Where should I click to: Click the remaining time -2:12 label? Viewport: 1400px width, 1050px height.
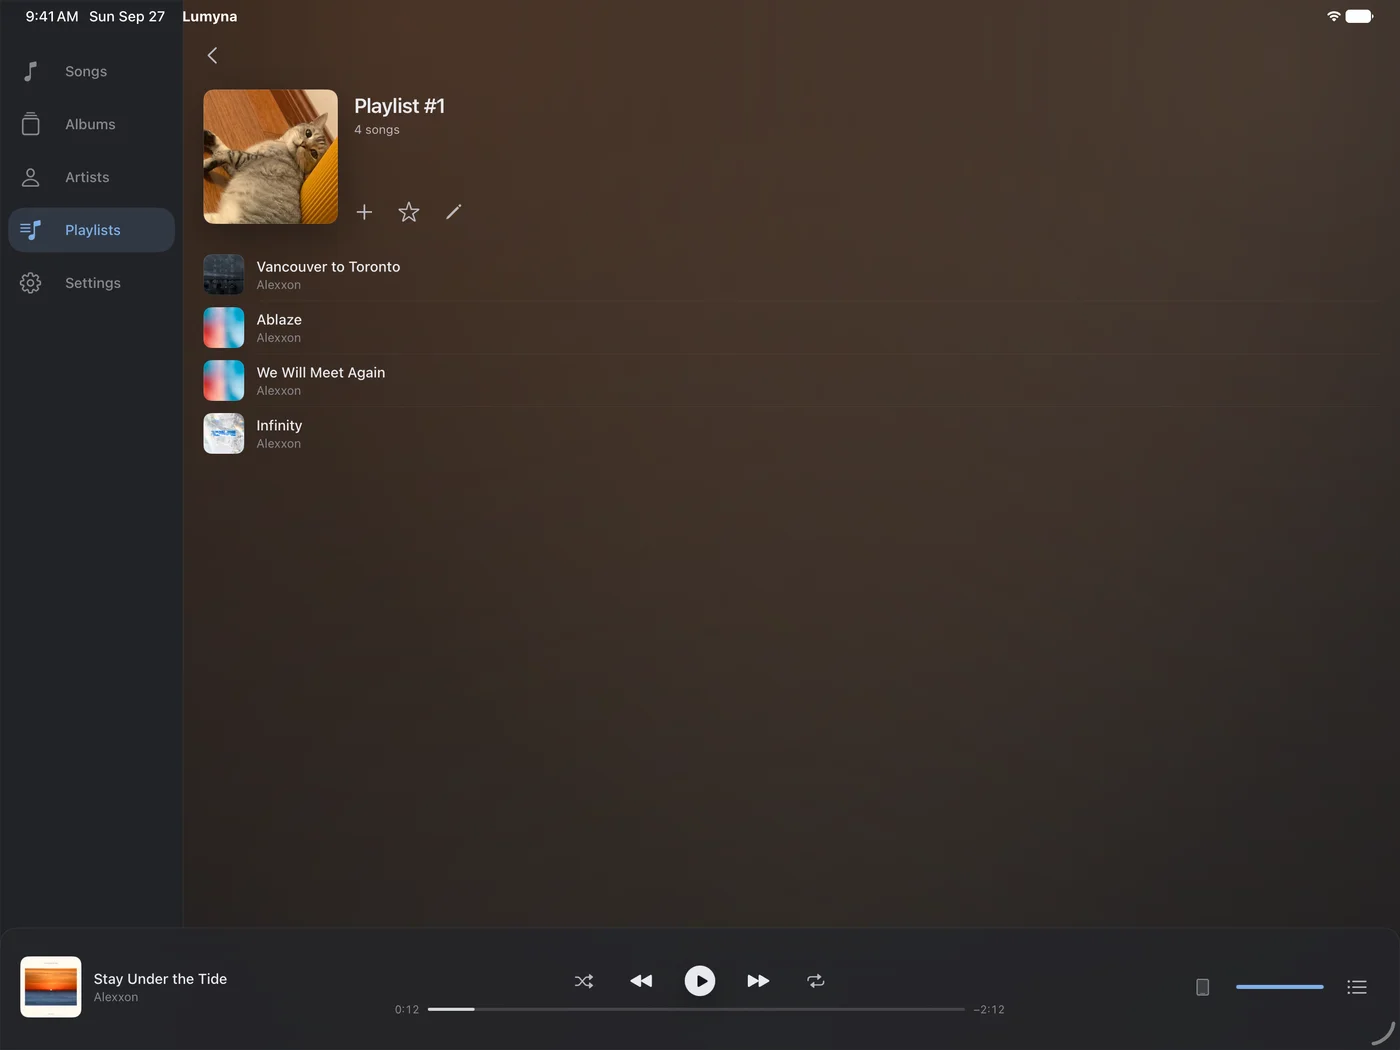pos(989,1009)
